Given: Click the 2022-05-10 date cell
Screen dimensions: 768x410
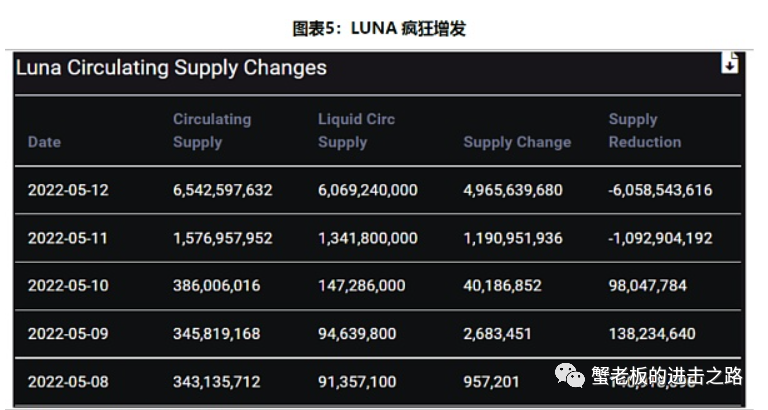Looking at the screenshot, I should click(68, 286).
